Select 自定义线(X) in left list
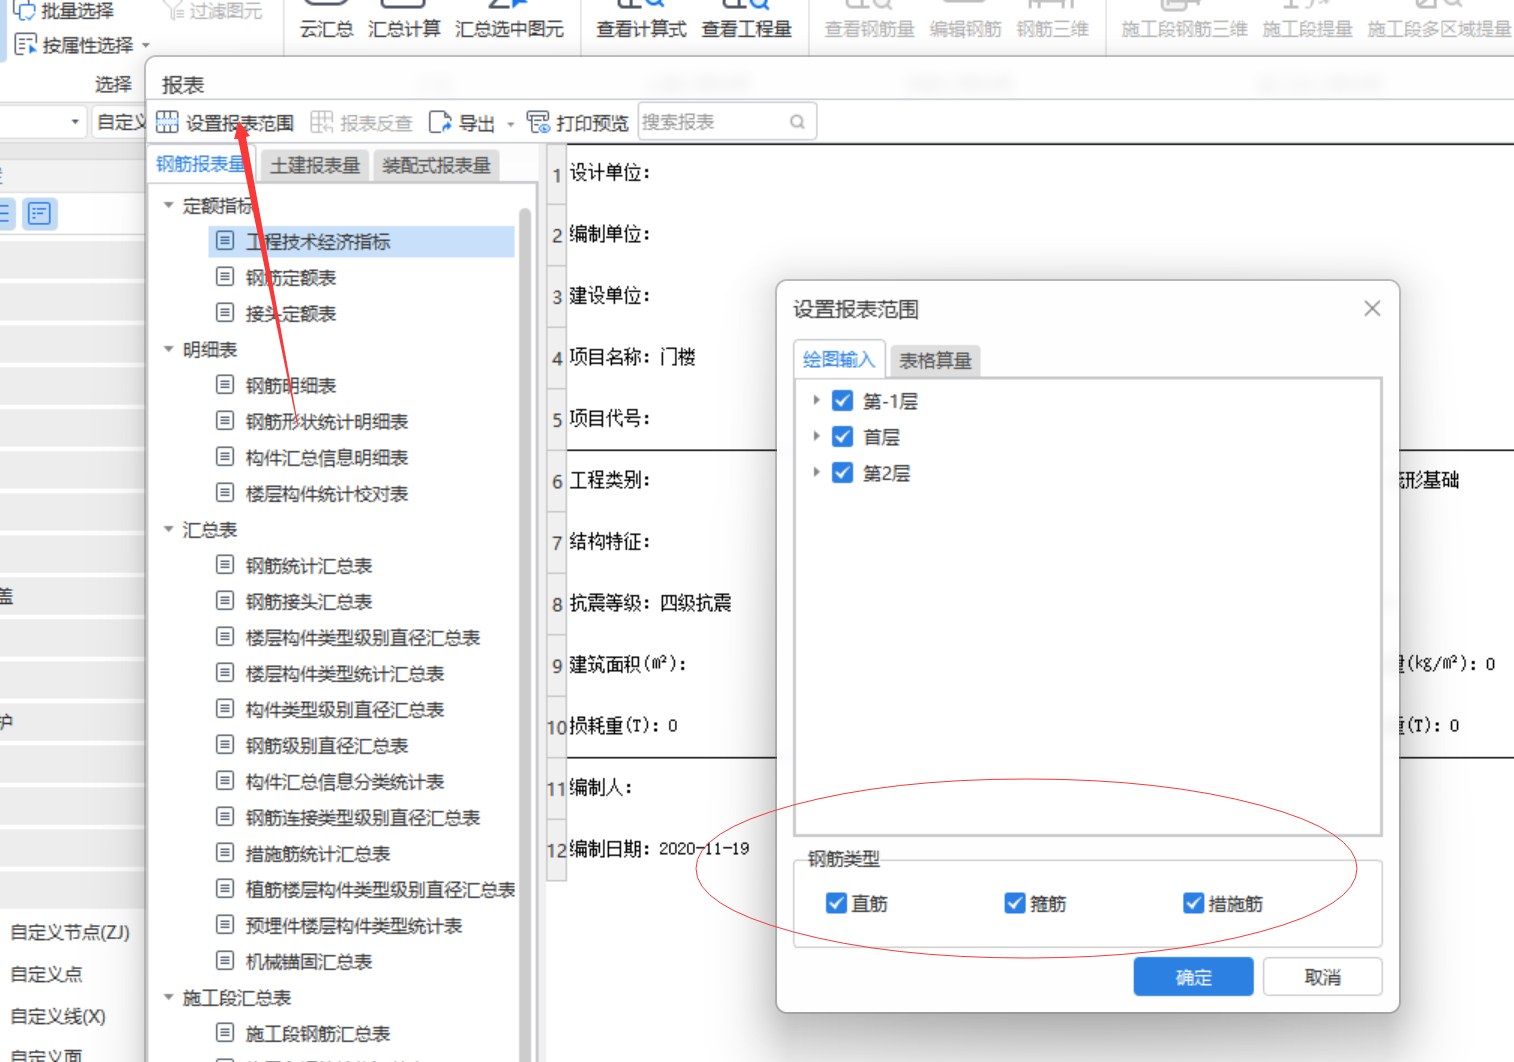The width and height of the screenshot is (1514, 1062). [x=58, y=1016]
